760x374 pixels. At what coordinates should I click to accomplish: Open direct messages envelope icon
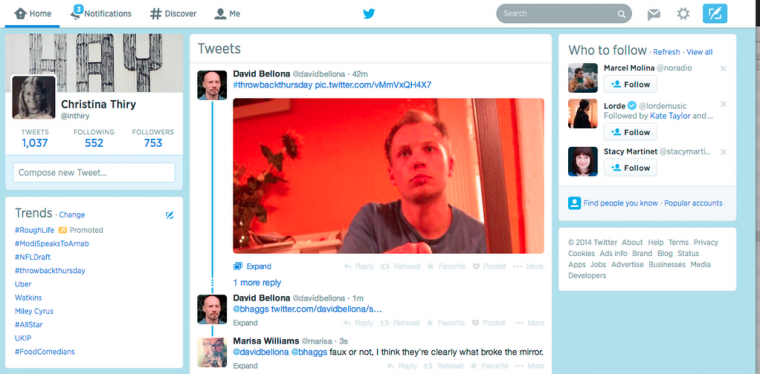653,14
